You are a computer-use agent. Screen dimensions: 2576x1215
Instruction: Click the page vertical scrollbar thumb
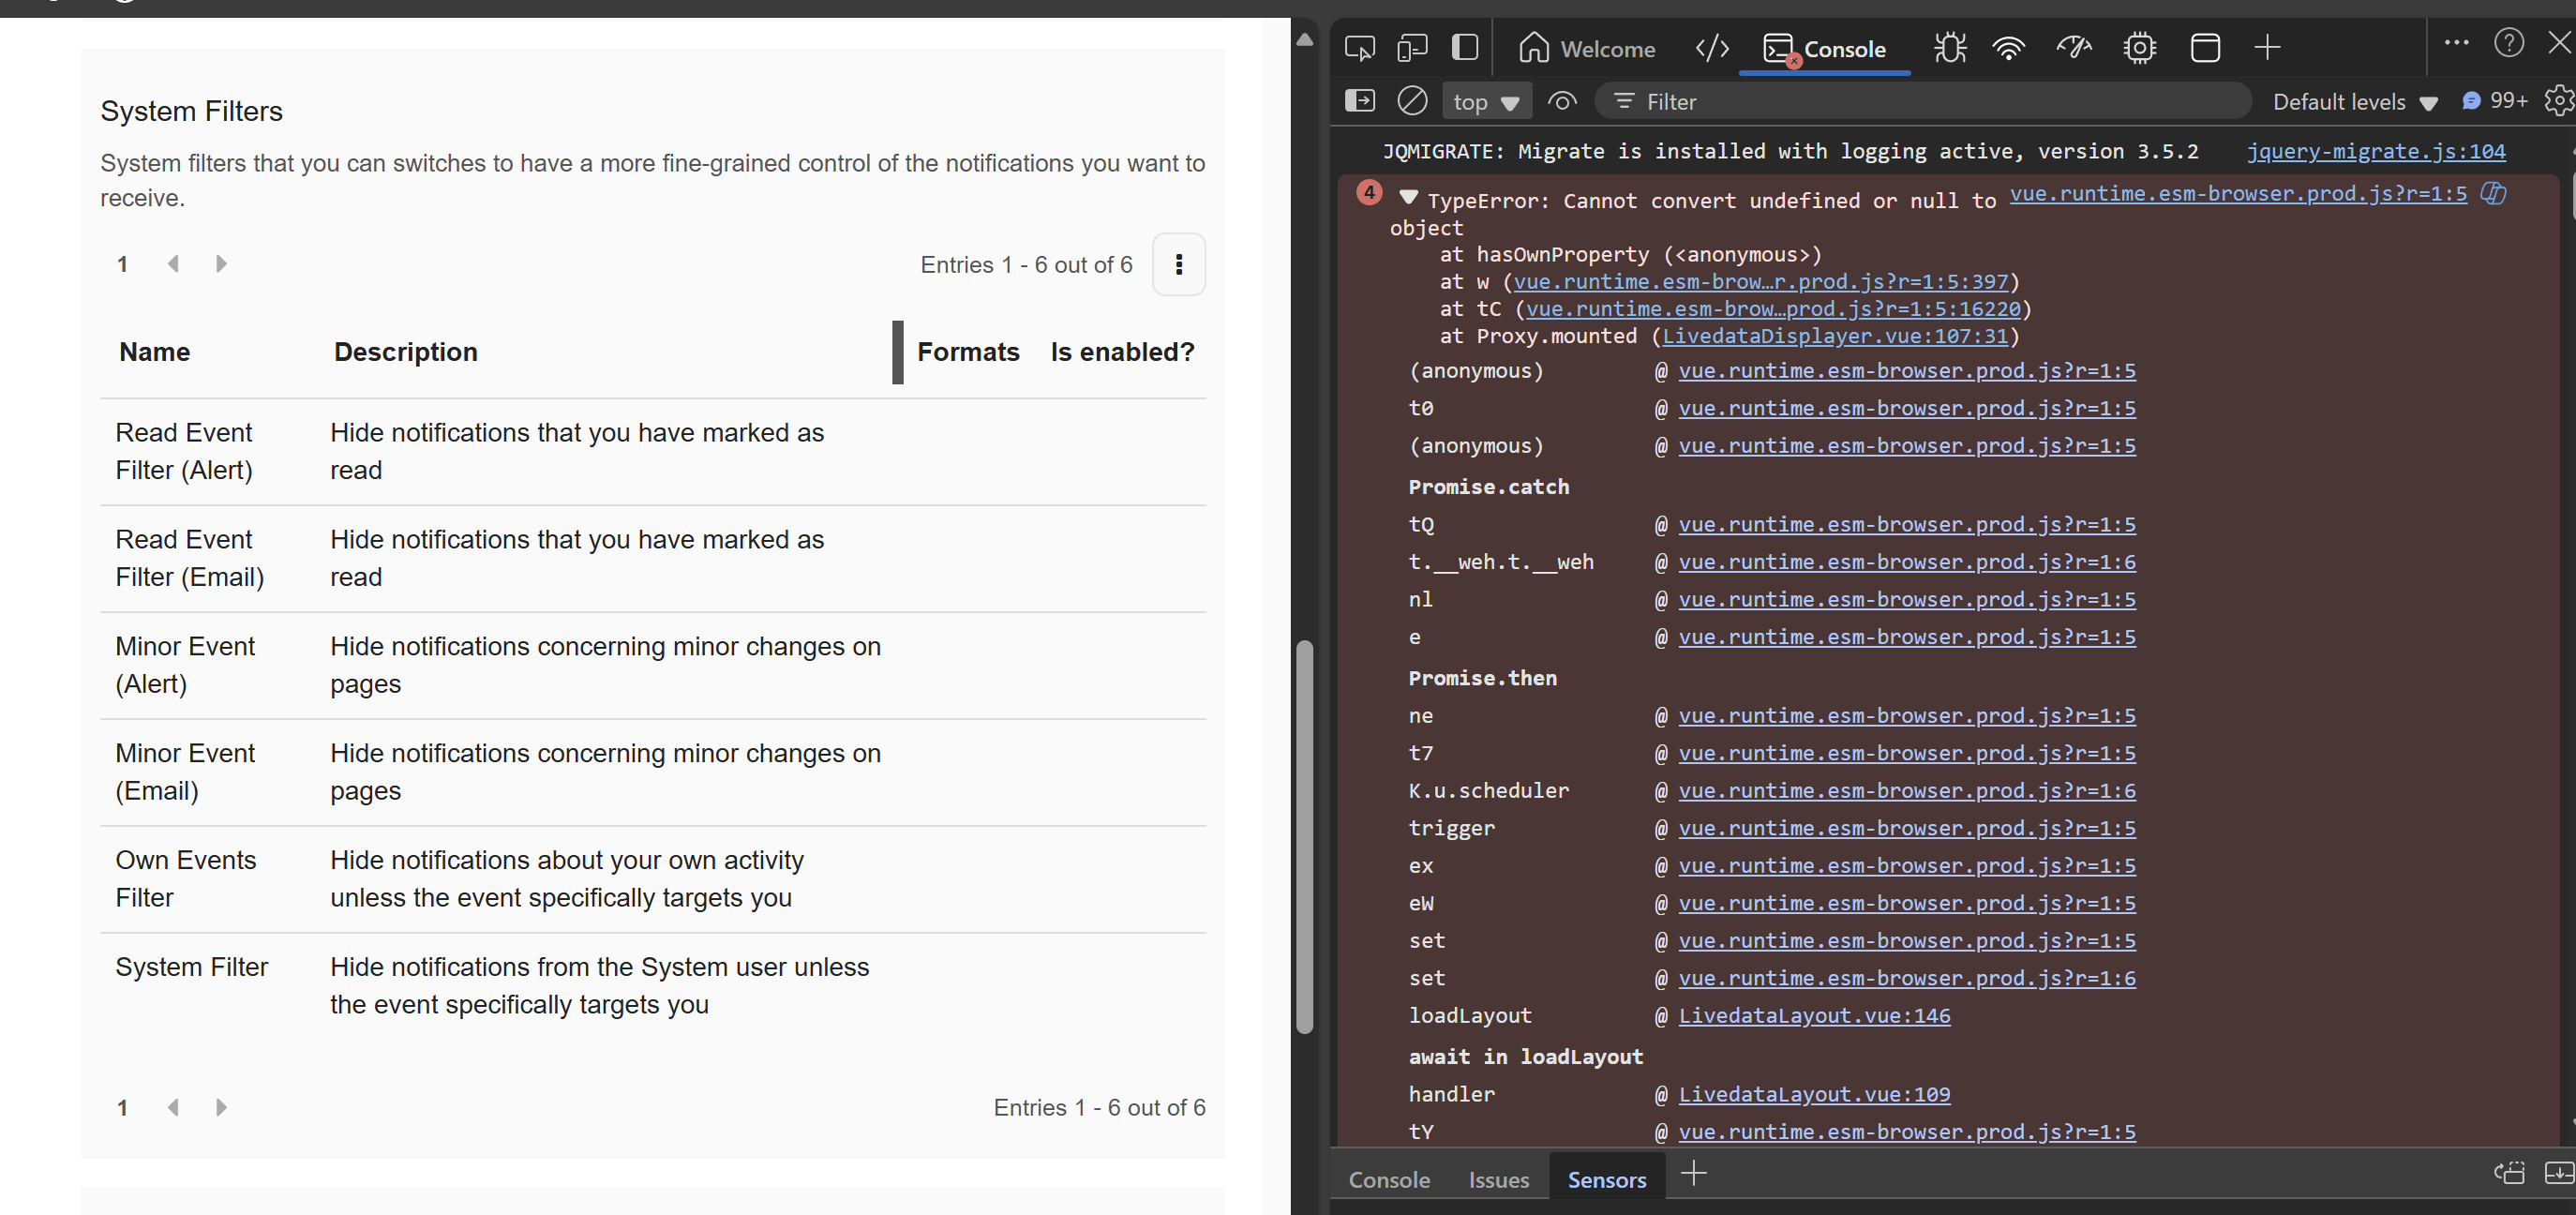[1303, 835]
